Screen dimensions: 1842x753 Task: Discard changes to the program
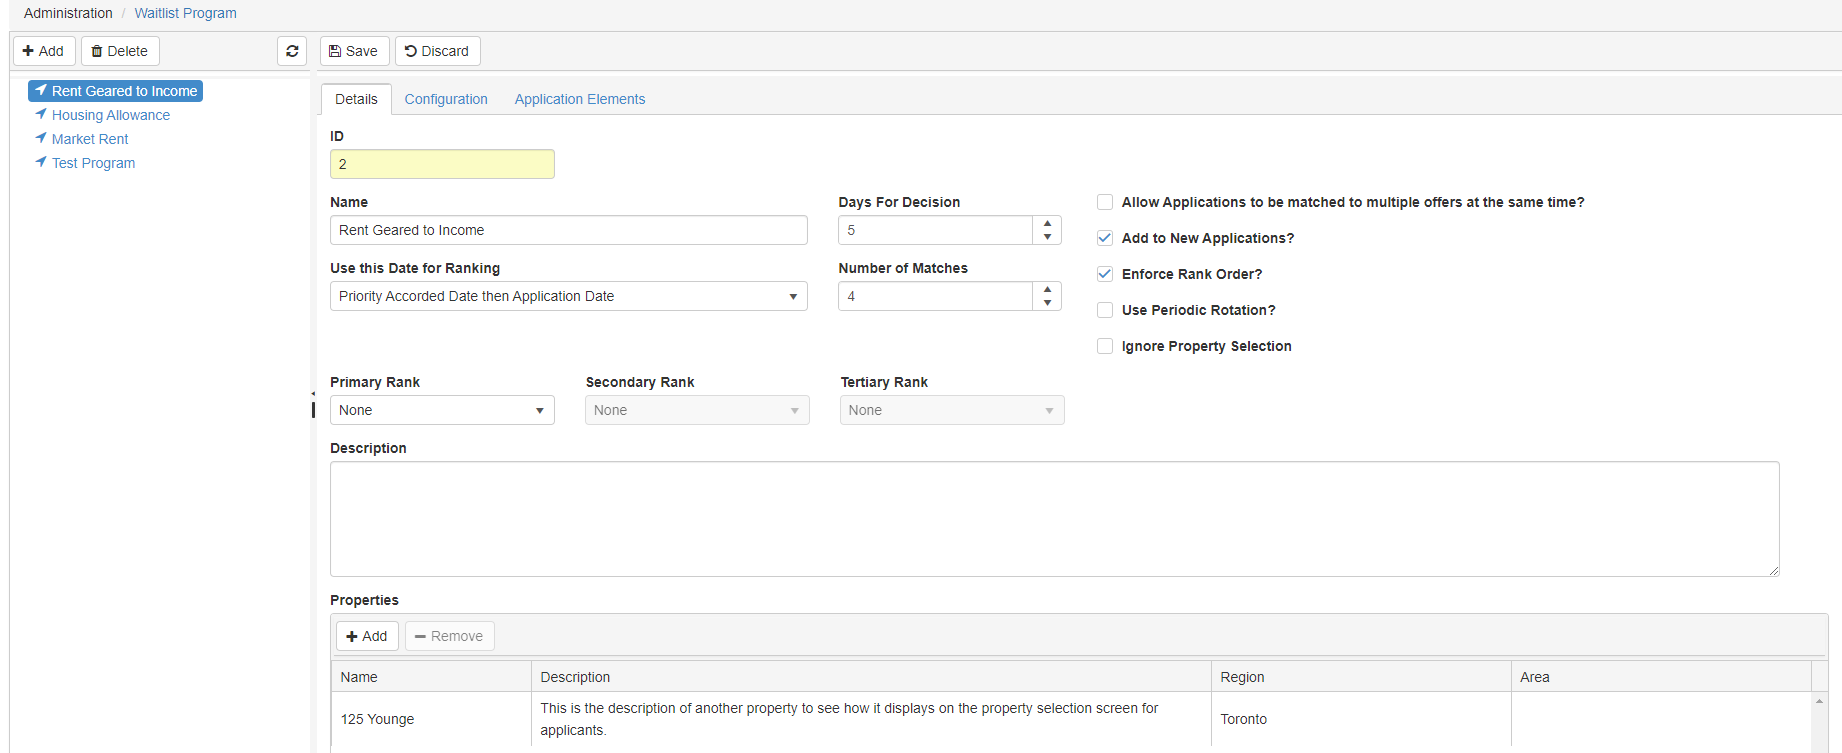tap(437, 51)
